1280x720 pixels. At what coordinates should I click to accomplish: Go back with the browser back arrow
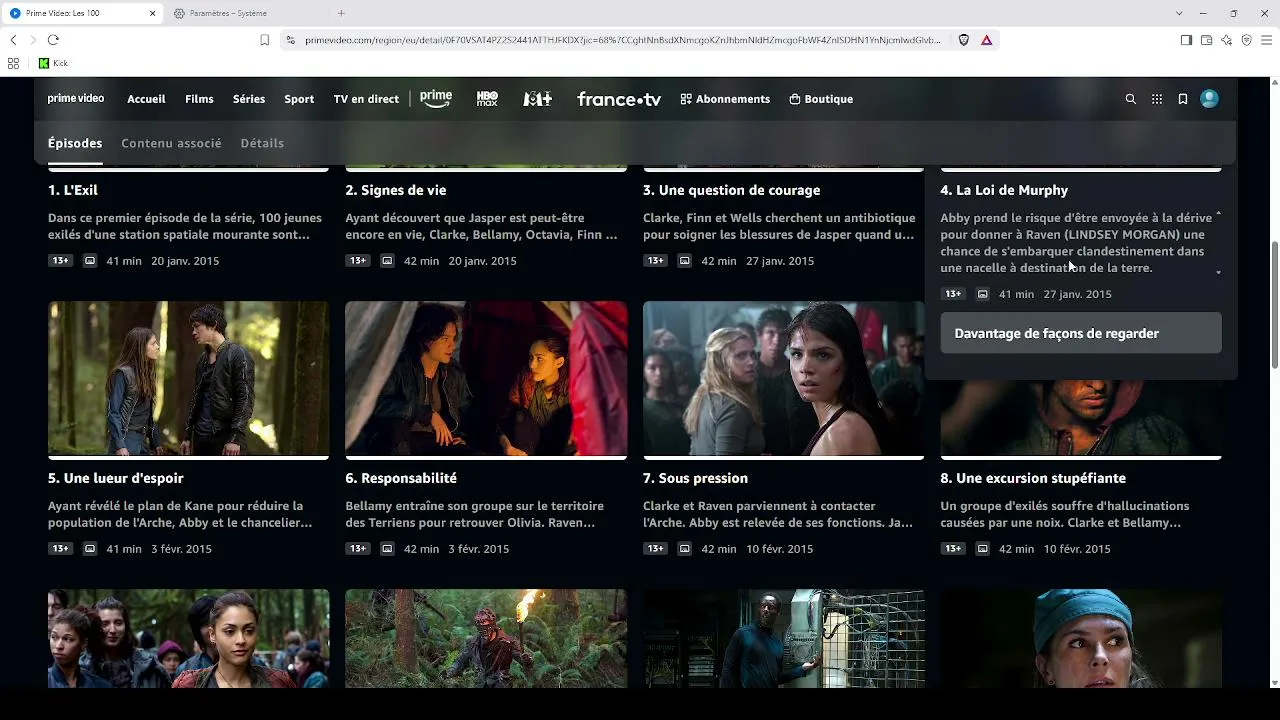coord(13,40)
